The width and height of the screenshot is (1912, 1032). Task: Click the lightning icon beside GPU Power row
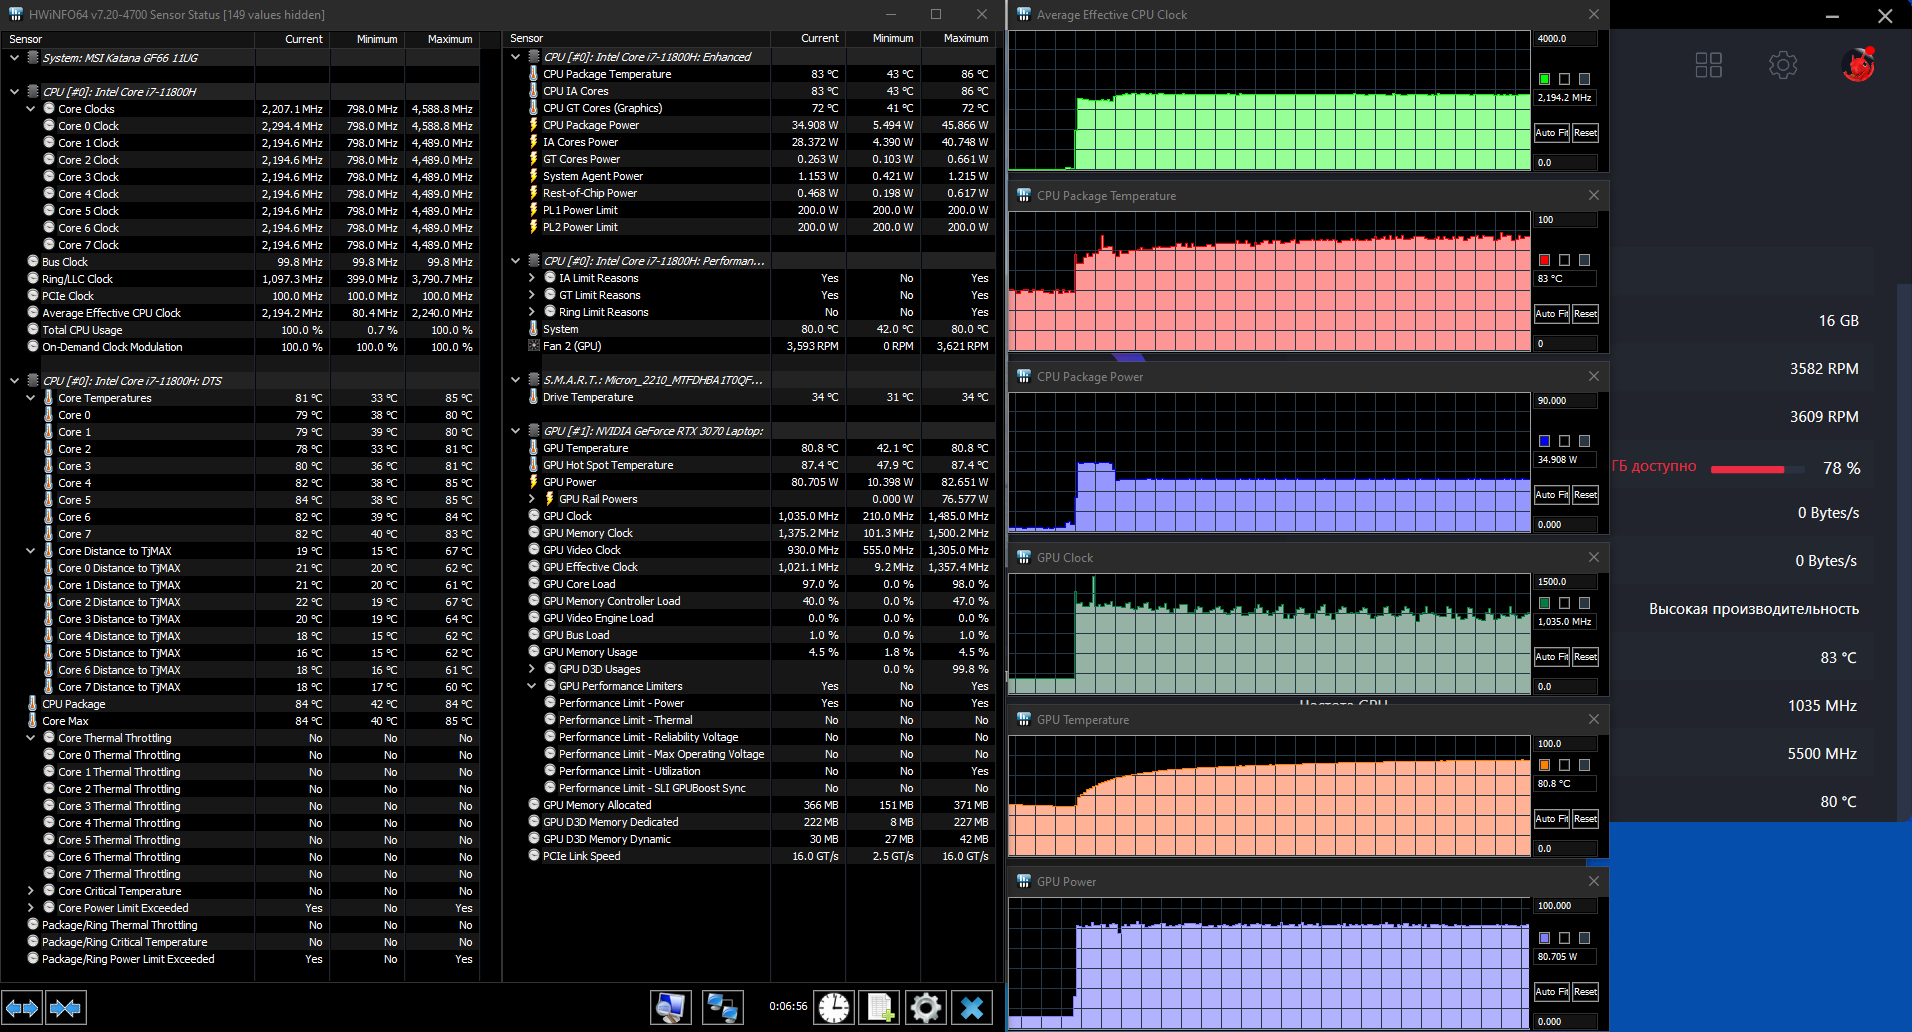tap(534, 482)
